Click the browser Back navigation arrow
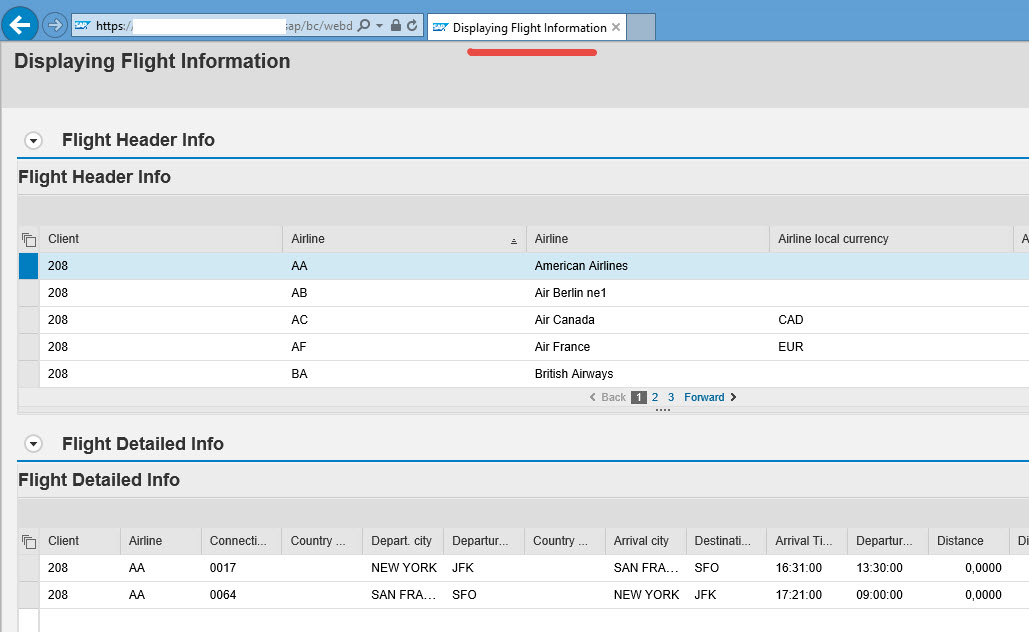The height and width of the screenshot is (632, 1029). [19, 24]
